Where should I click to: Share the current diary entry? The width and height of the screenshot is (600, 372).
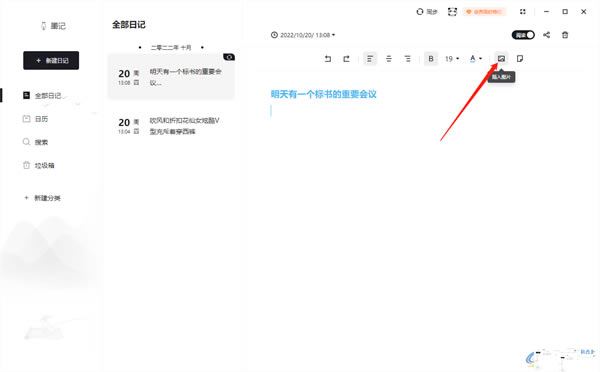pyautogui.click(x=546, y=35)
